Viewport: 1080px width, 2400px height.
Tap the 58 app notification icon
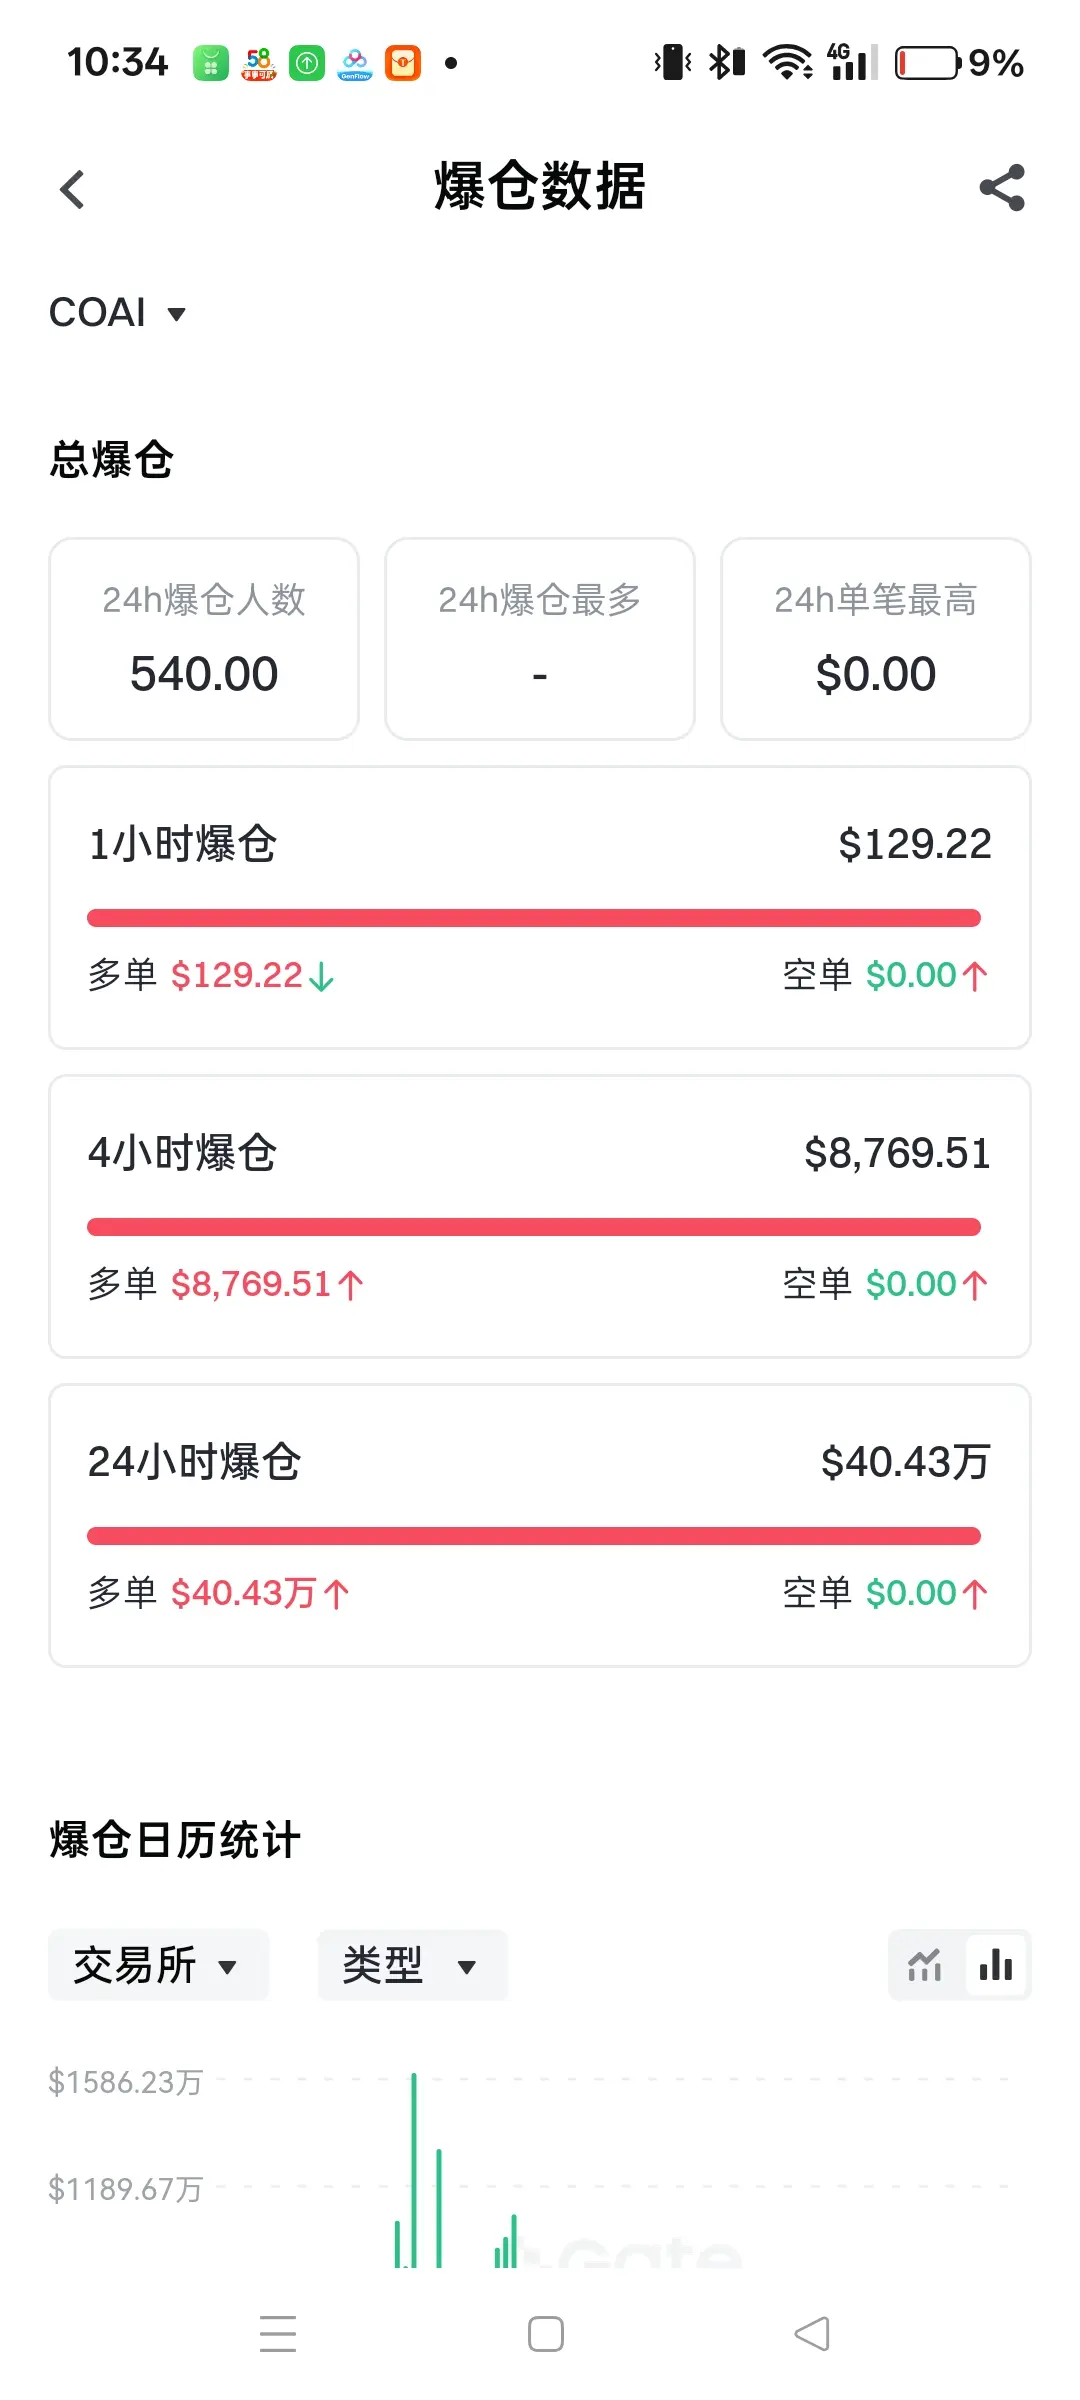click(x=259, y=63)
